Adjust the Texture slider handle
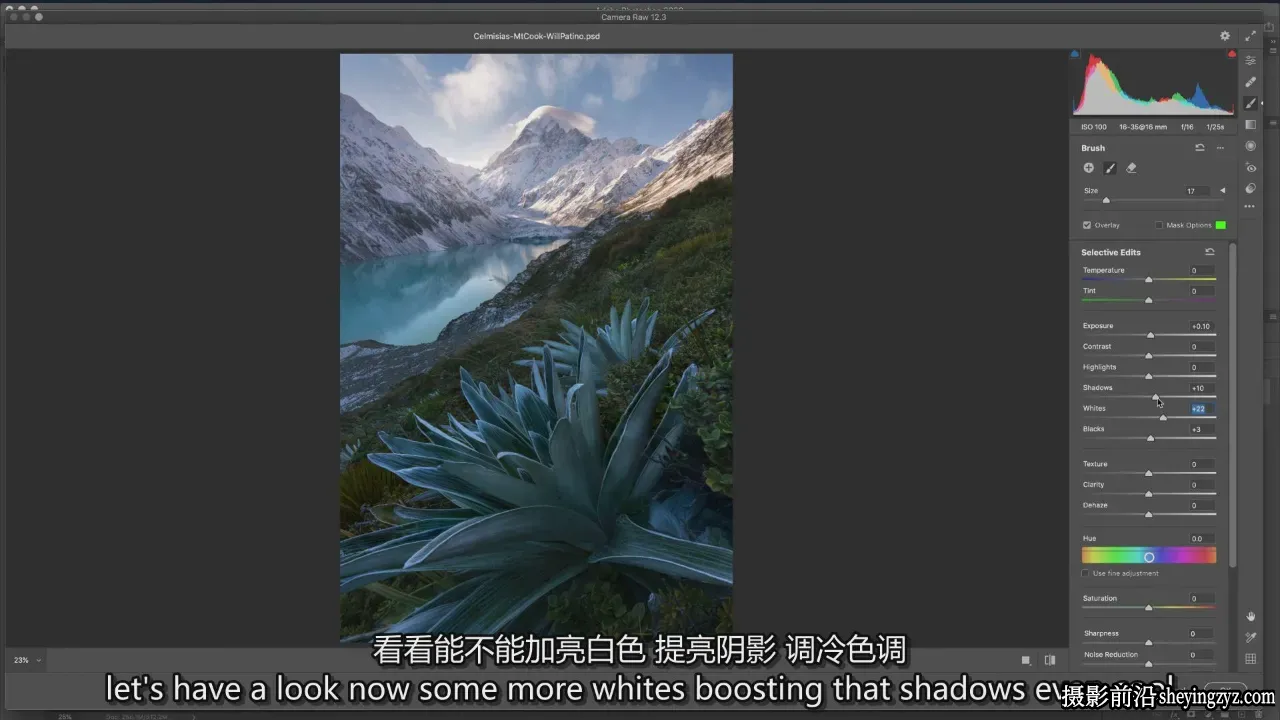Image resolution: width=1280 pixels, height=720 pixels. [x=1149, y=473]
